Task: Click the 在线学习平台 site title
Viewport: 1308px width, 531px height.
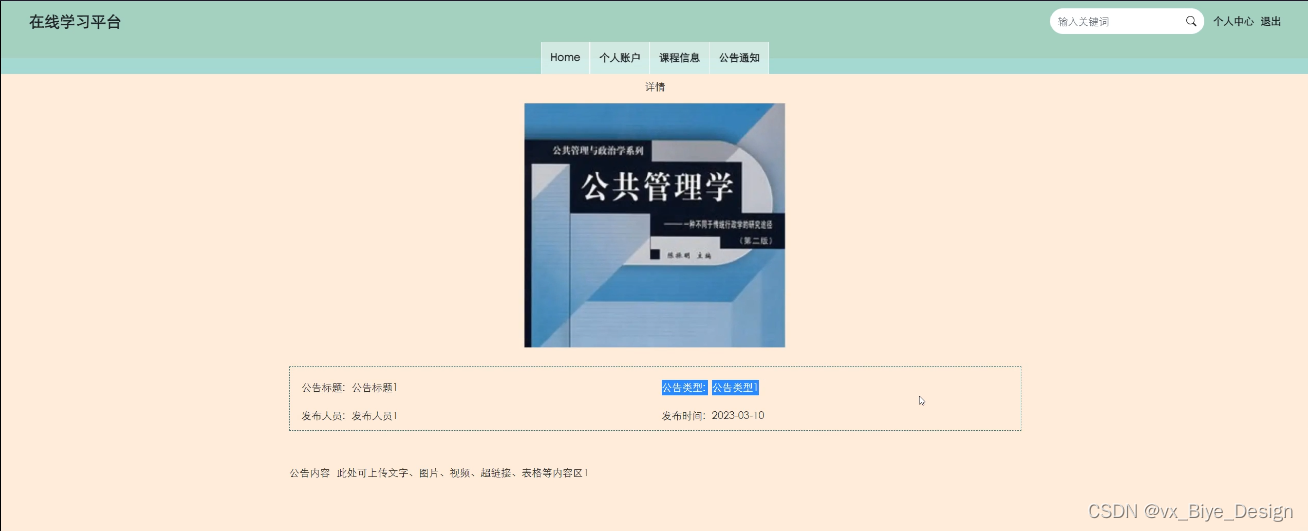Action: coord(75,21)
